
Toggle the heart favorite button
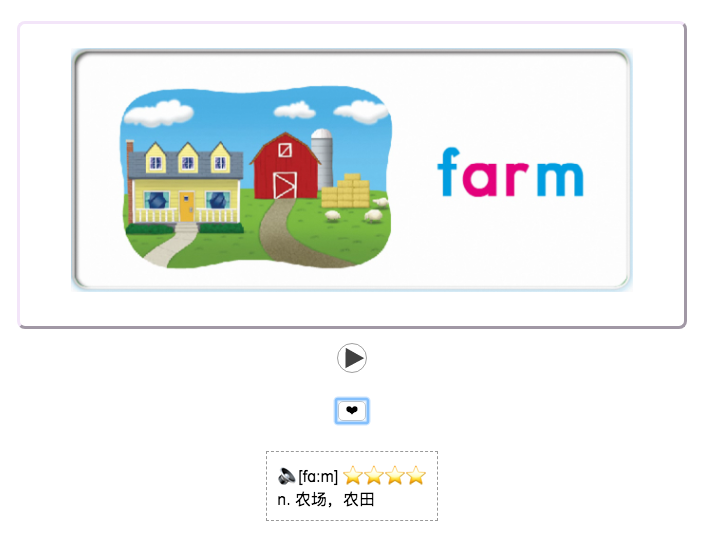point(352,410)
